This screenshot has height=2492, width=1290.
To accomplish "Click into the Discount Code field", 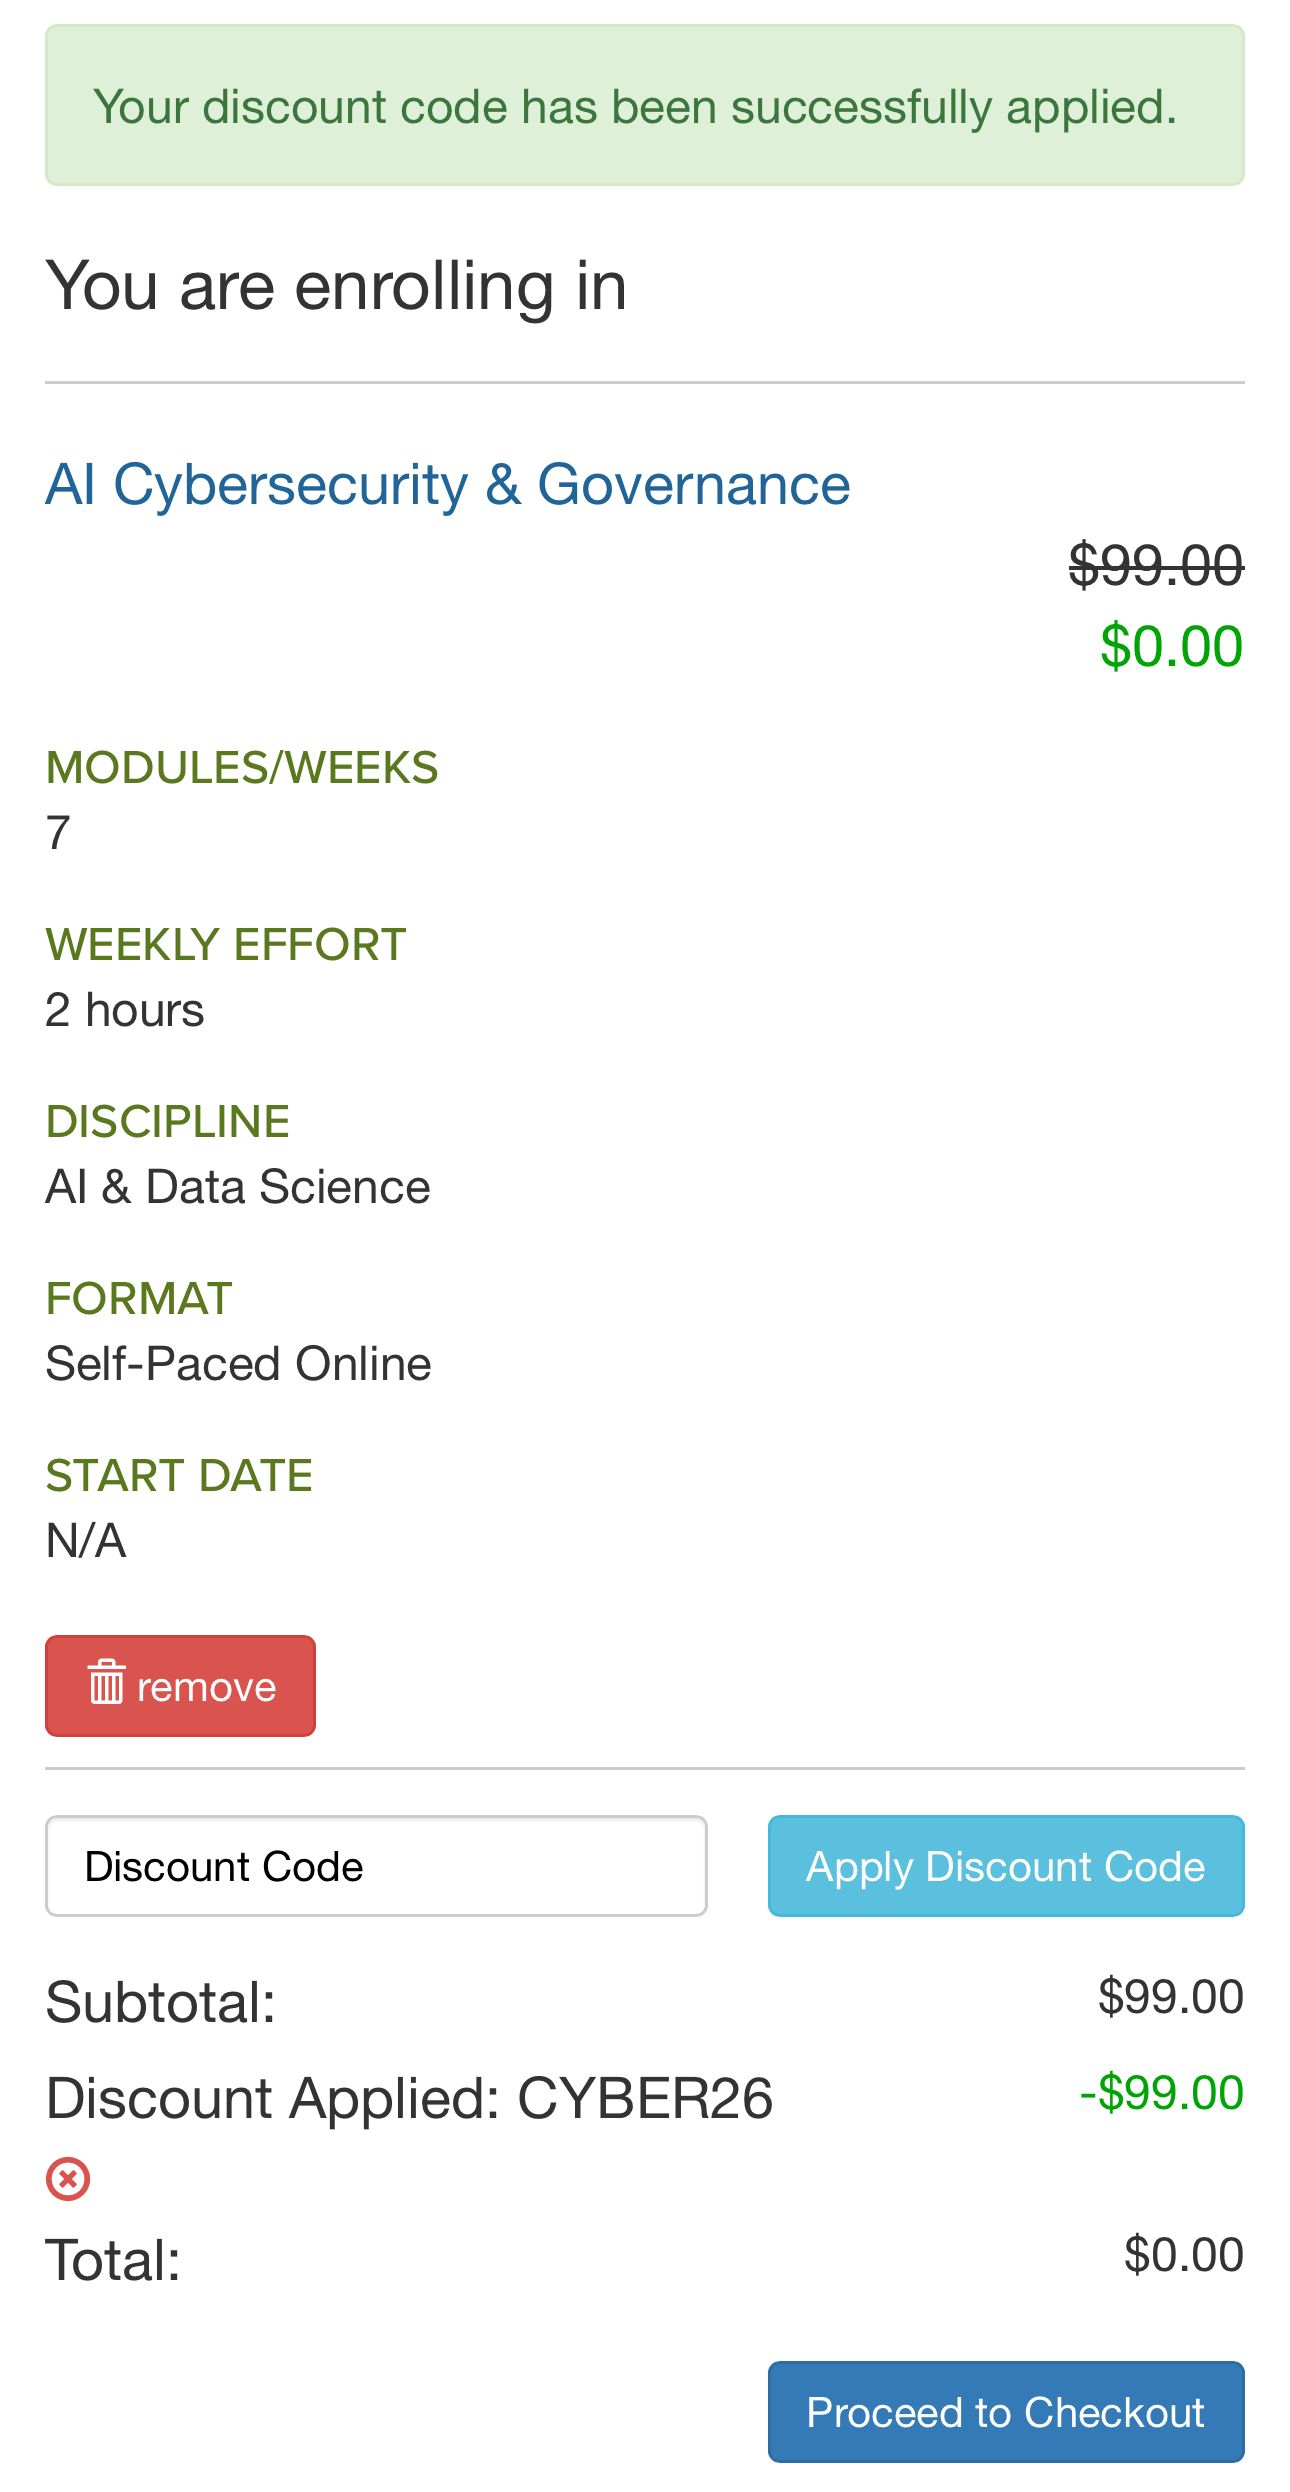I will [376, 1866].
